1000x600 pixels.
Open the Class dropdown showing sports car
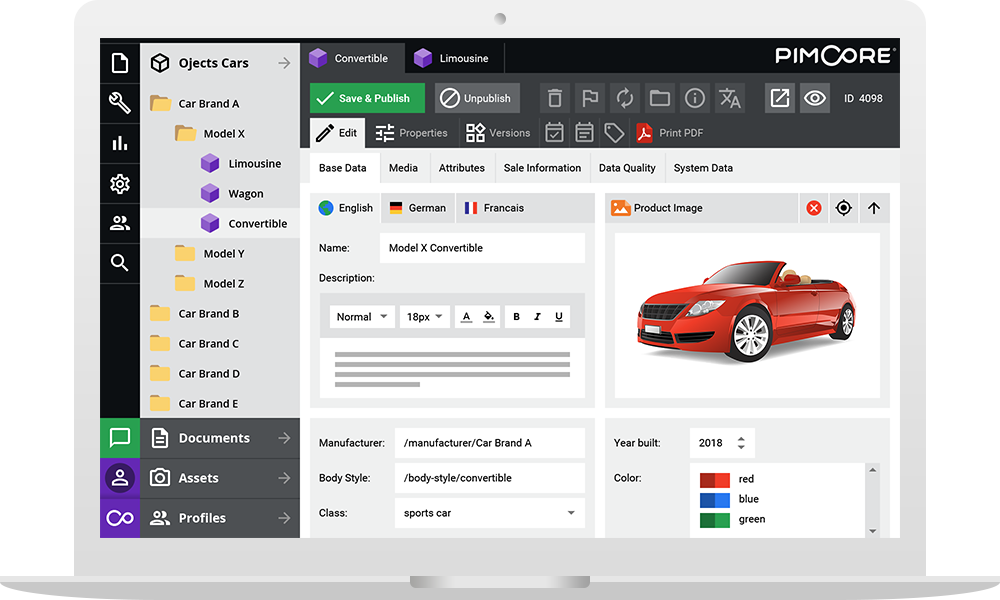coord(489,512)
